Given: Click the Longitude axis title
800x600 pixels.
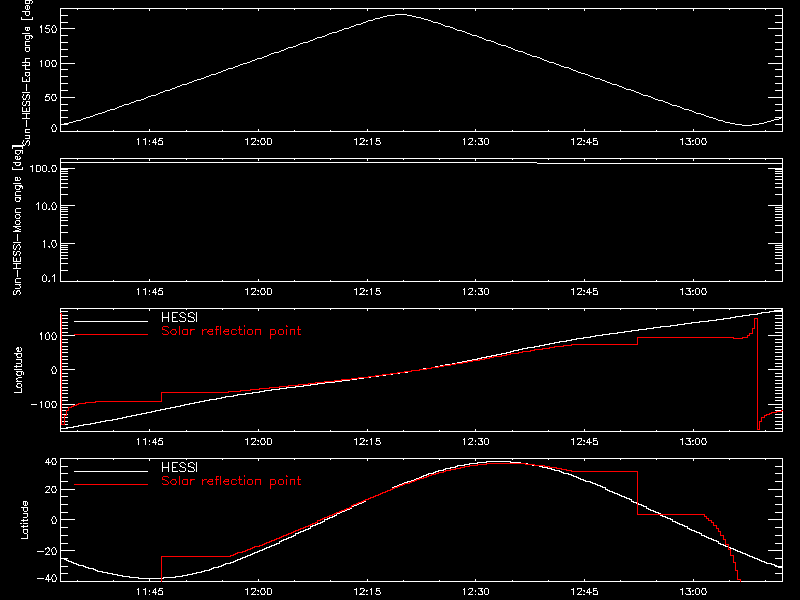Looking at the screenshot, I should pyautogui.click(x=18, y=369).
